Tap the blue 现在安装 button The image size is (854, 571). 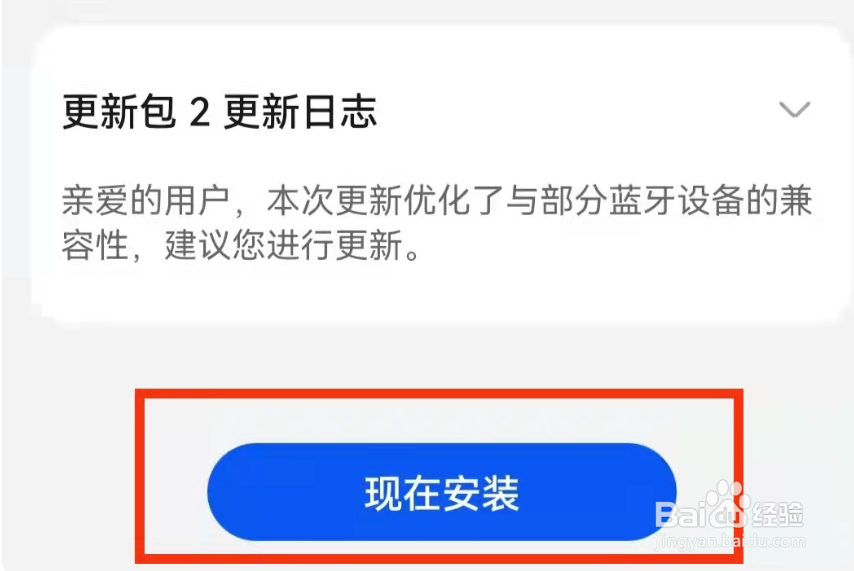442,492
